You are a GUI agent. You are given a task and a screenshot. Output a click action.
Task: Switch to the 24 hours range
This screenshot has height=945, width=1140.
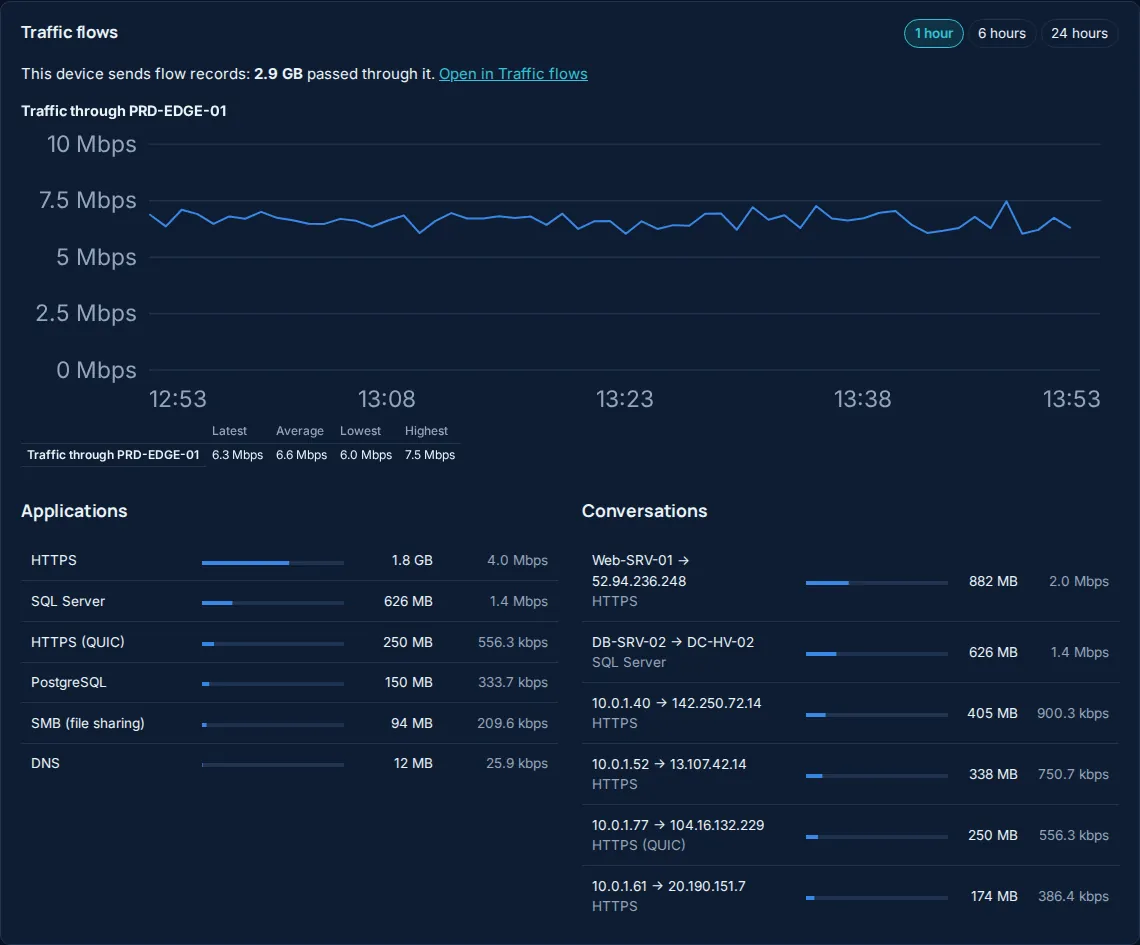[x=1079, y=33]
